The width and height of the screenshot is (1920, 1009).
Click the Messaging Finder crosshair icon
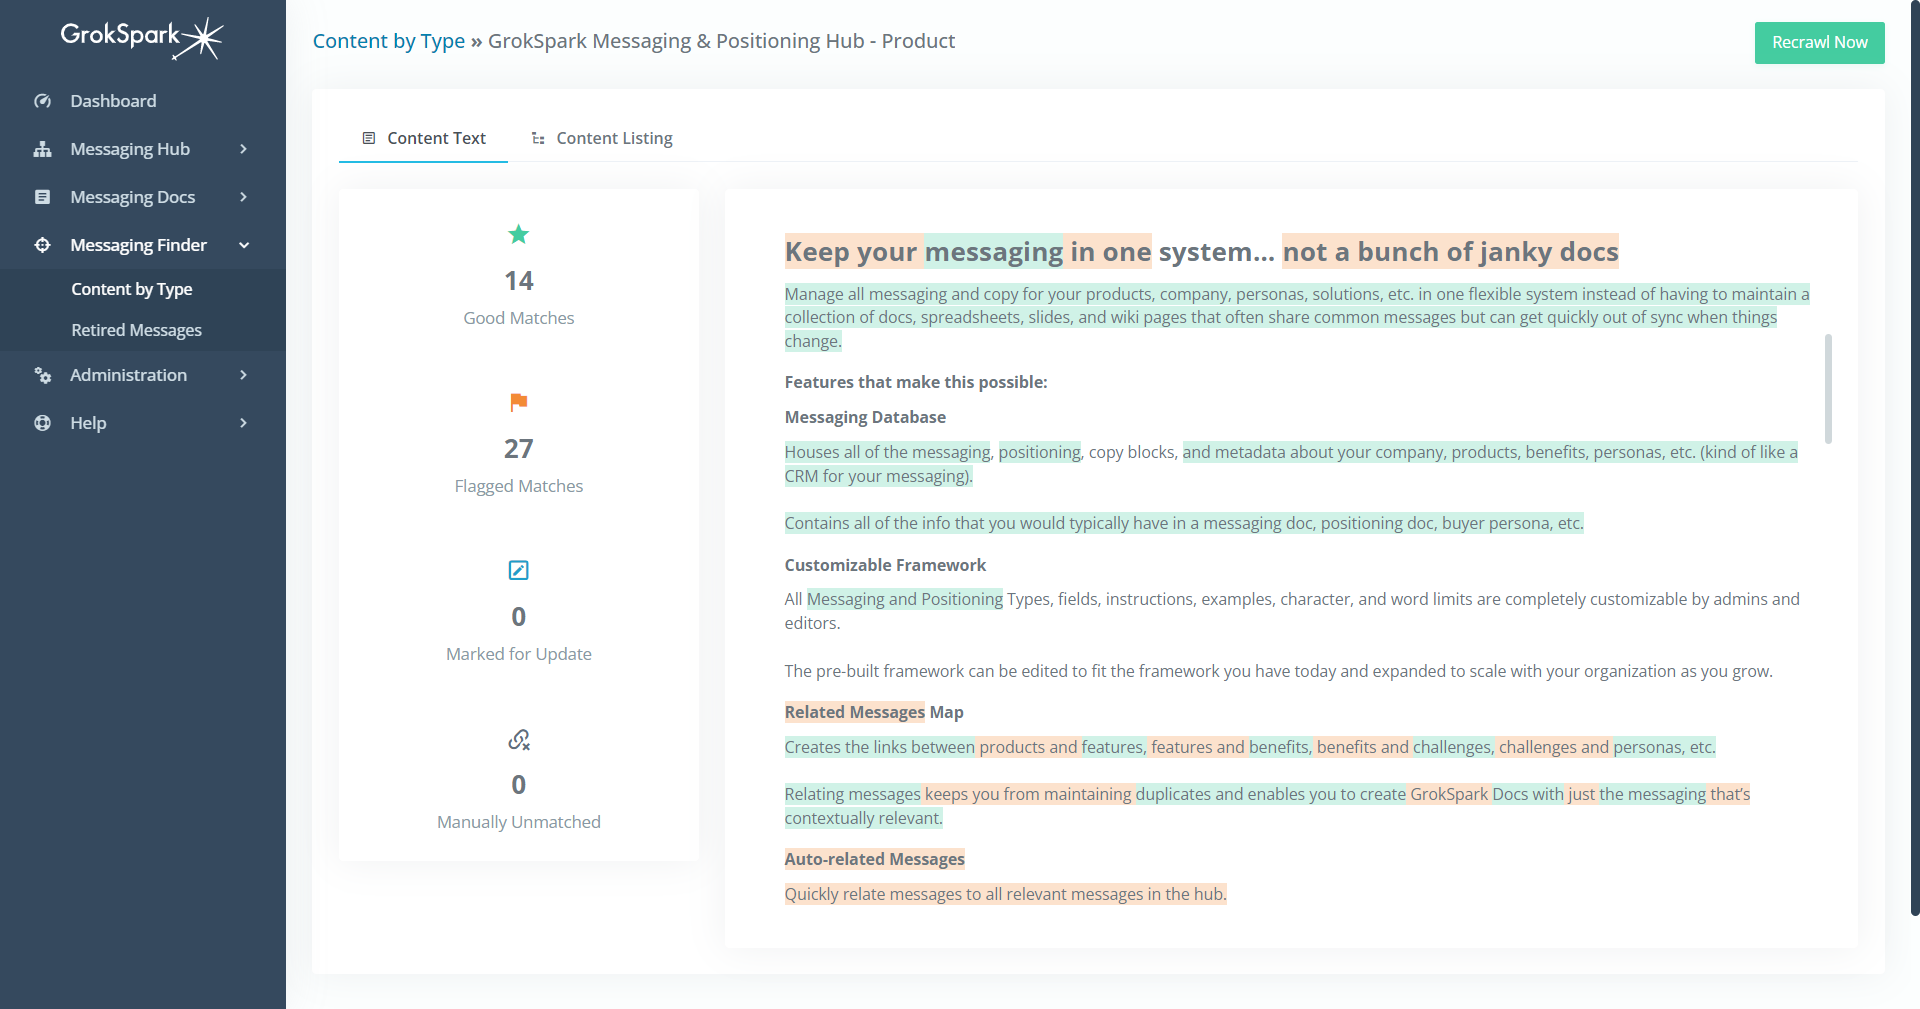(x=42, y=245)
